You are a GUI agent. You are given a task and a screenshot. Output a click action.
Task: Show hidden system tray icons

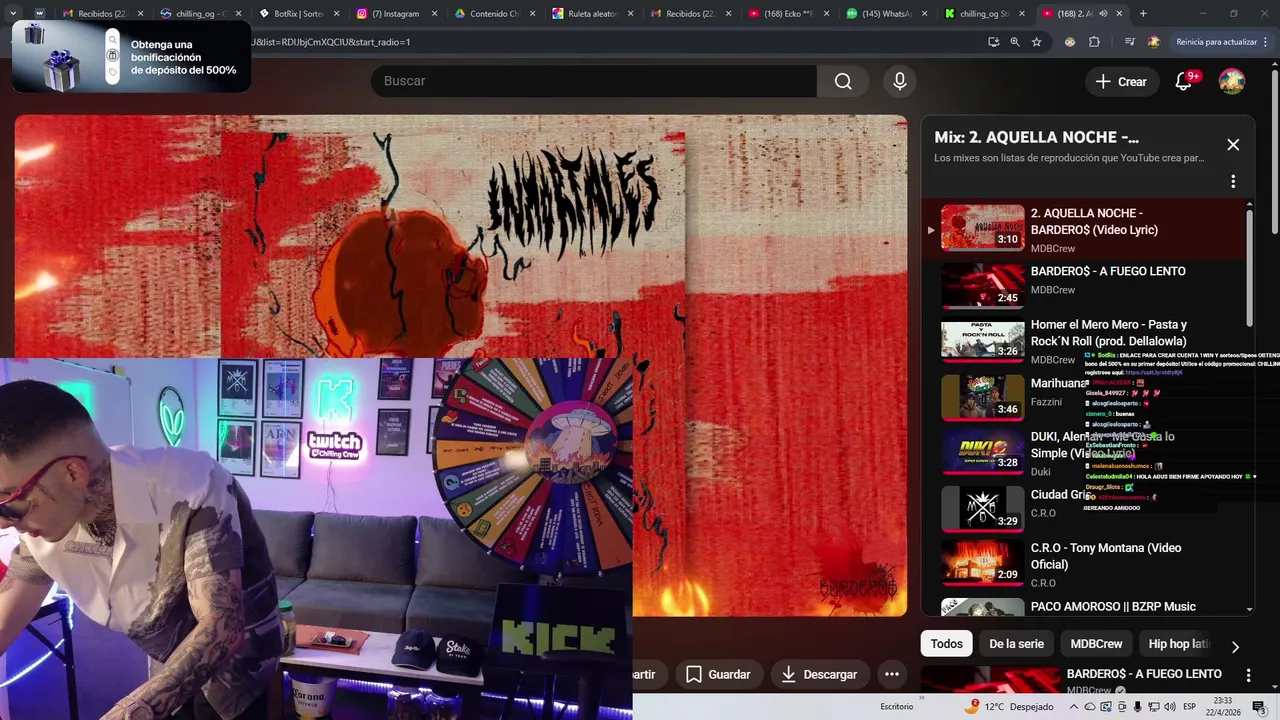tap(1074, 707)
